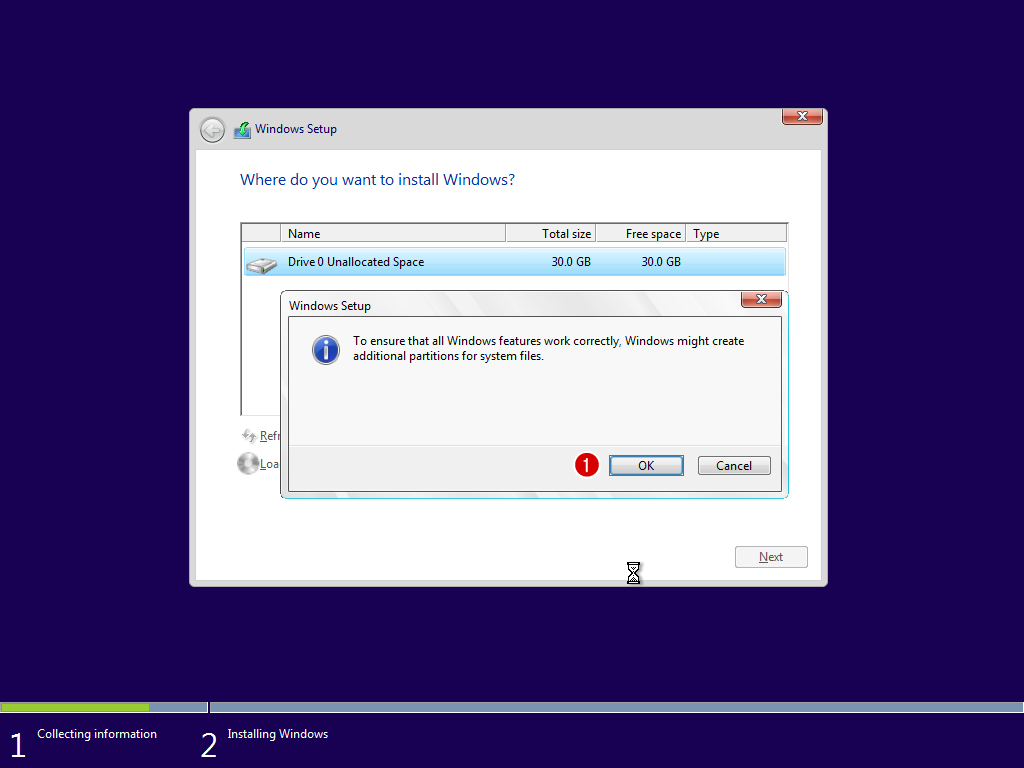Click the green installation progress bar

coord(75,707)
